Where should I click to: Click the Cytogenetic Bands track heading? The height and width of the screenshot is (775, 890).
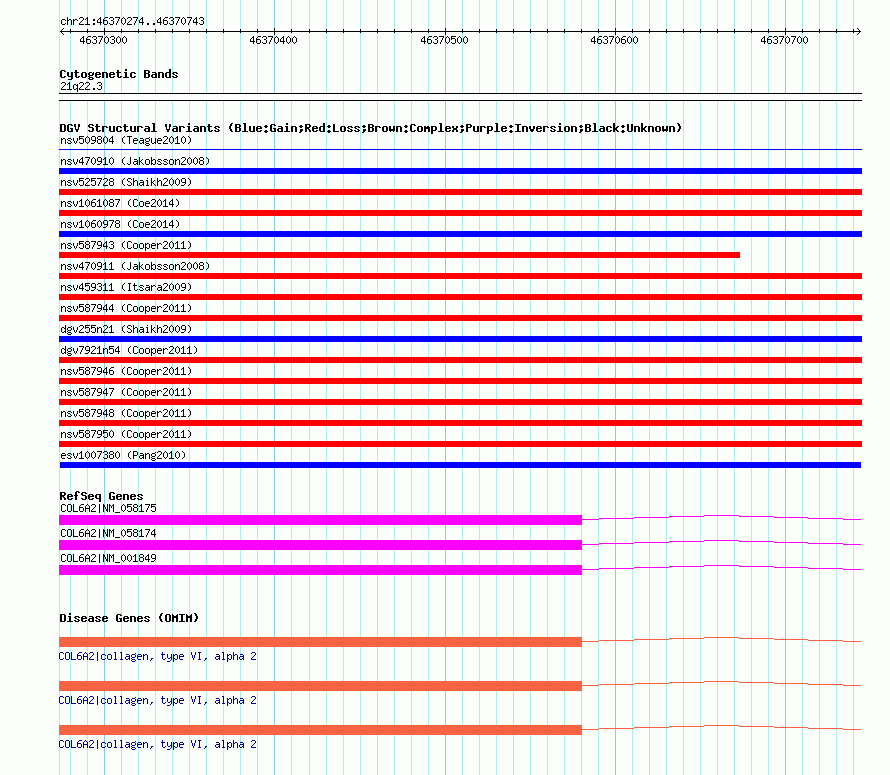(119, 74)
